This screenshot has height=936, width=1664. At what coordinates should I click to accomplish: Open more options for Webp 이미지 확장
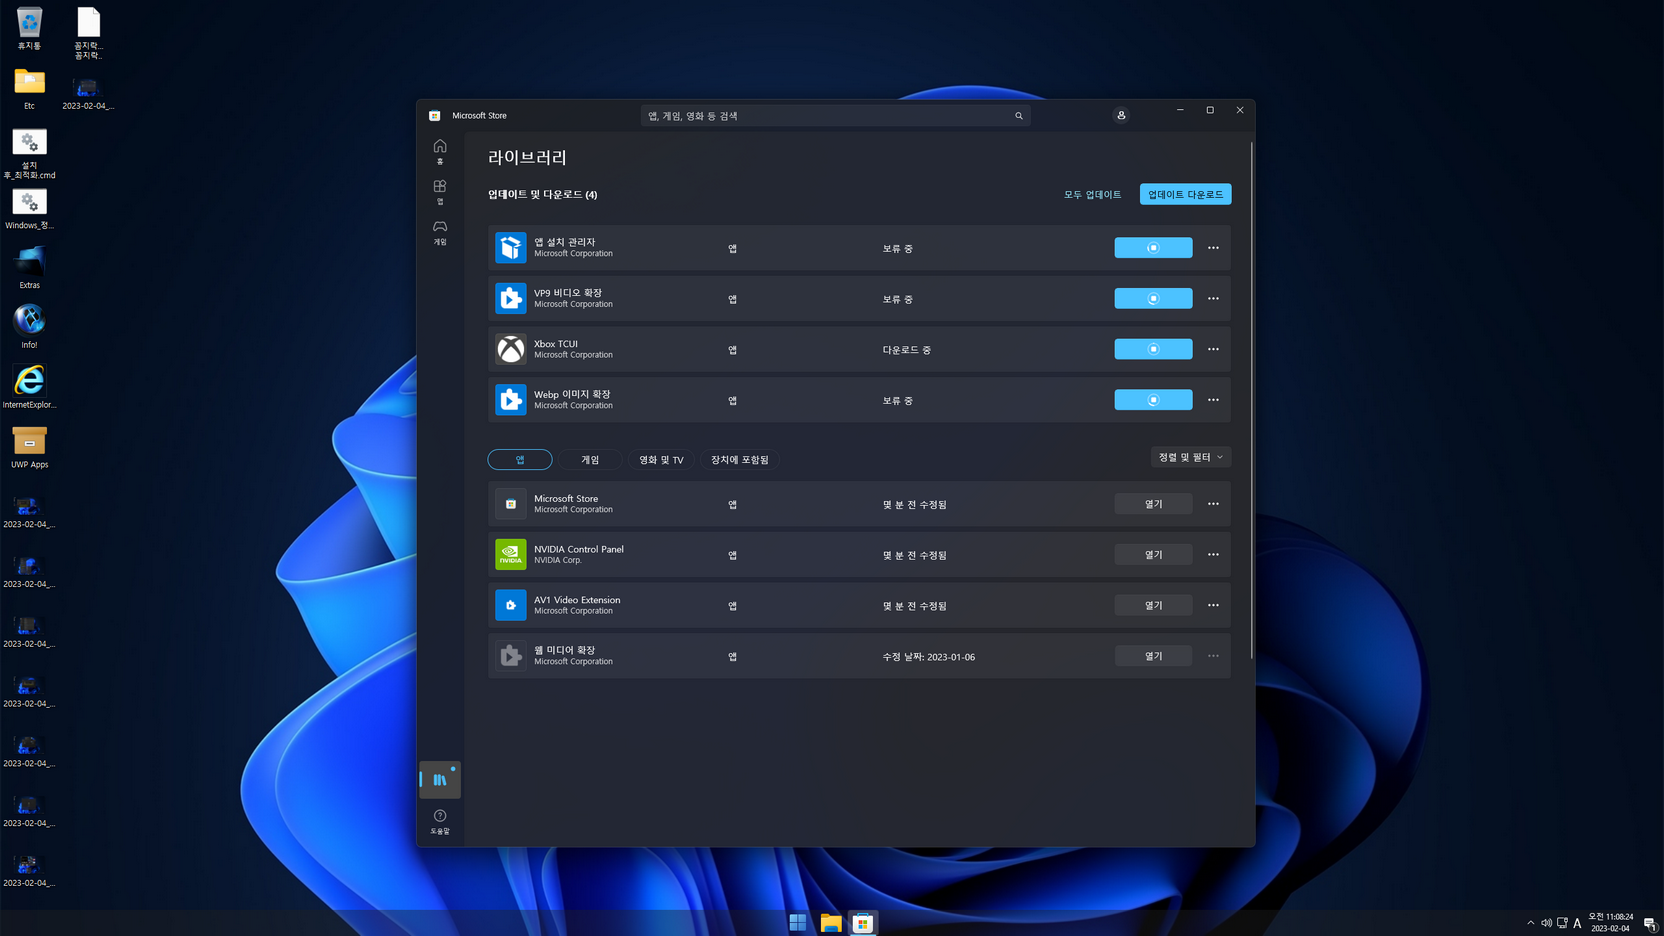pyautogui.click(x=1213, y=400)
